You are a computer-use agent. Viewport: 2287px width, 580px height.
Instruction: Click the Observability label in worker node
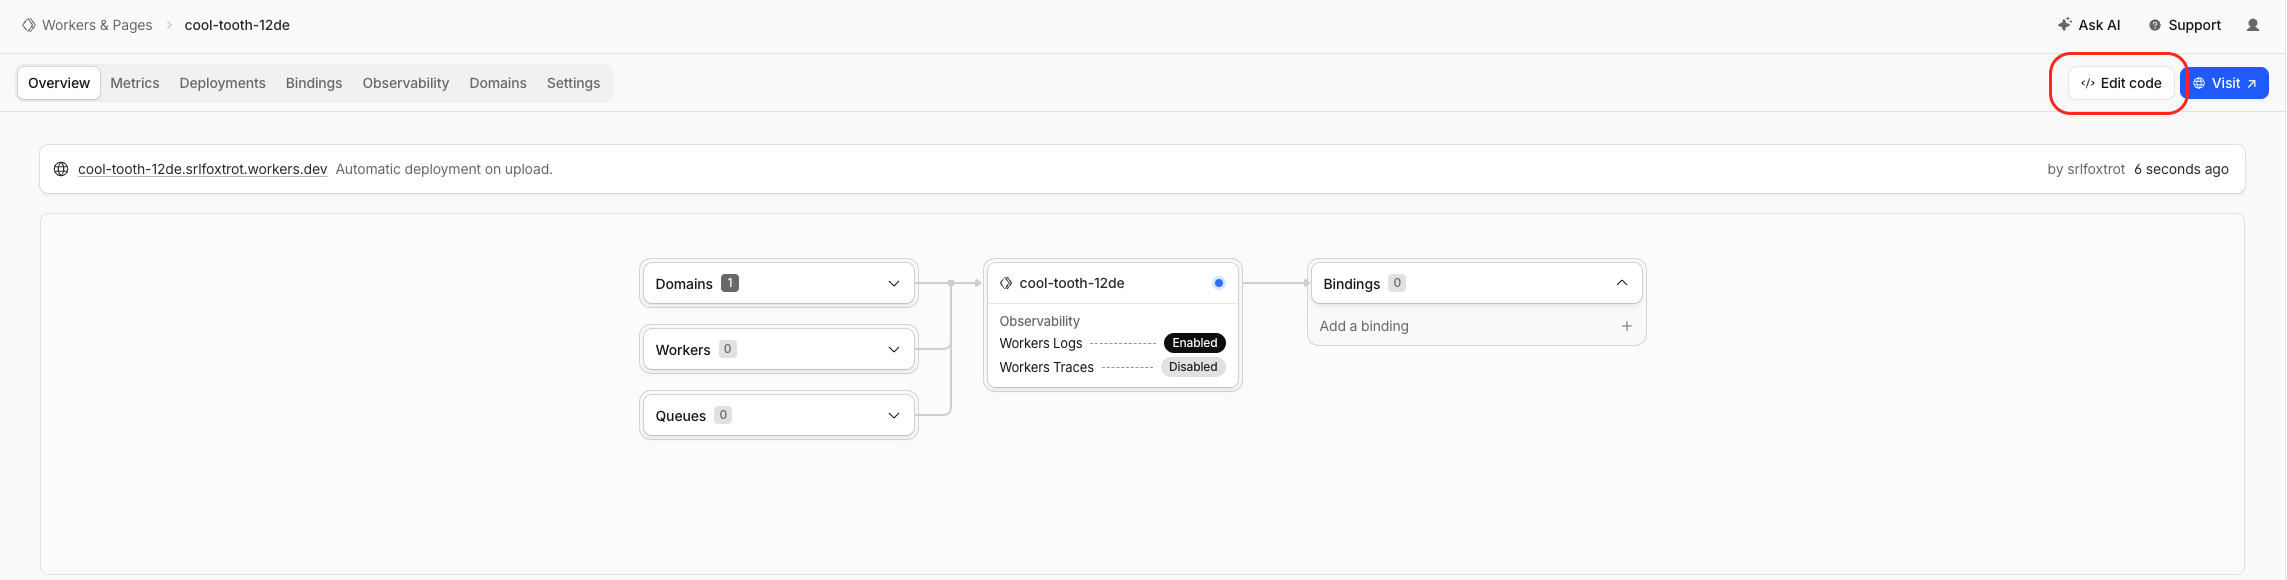pos(1040,321)
